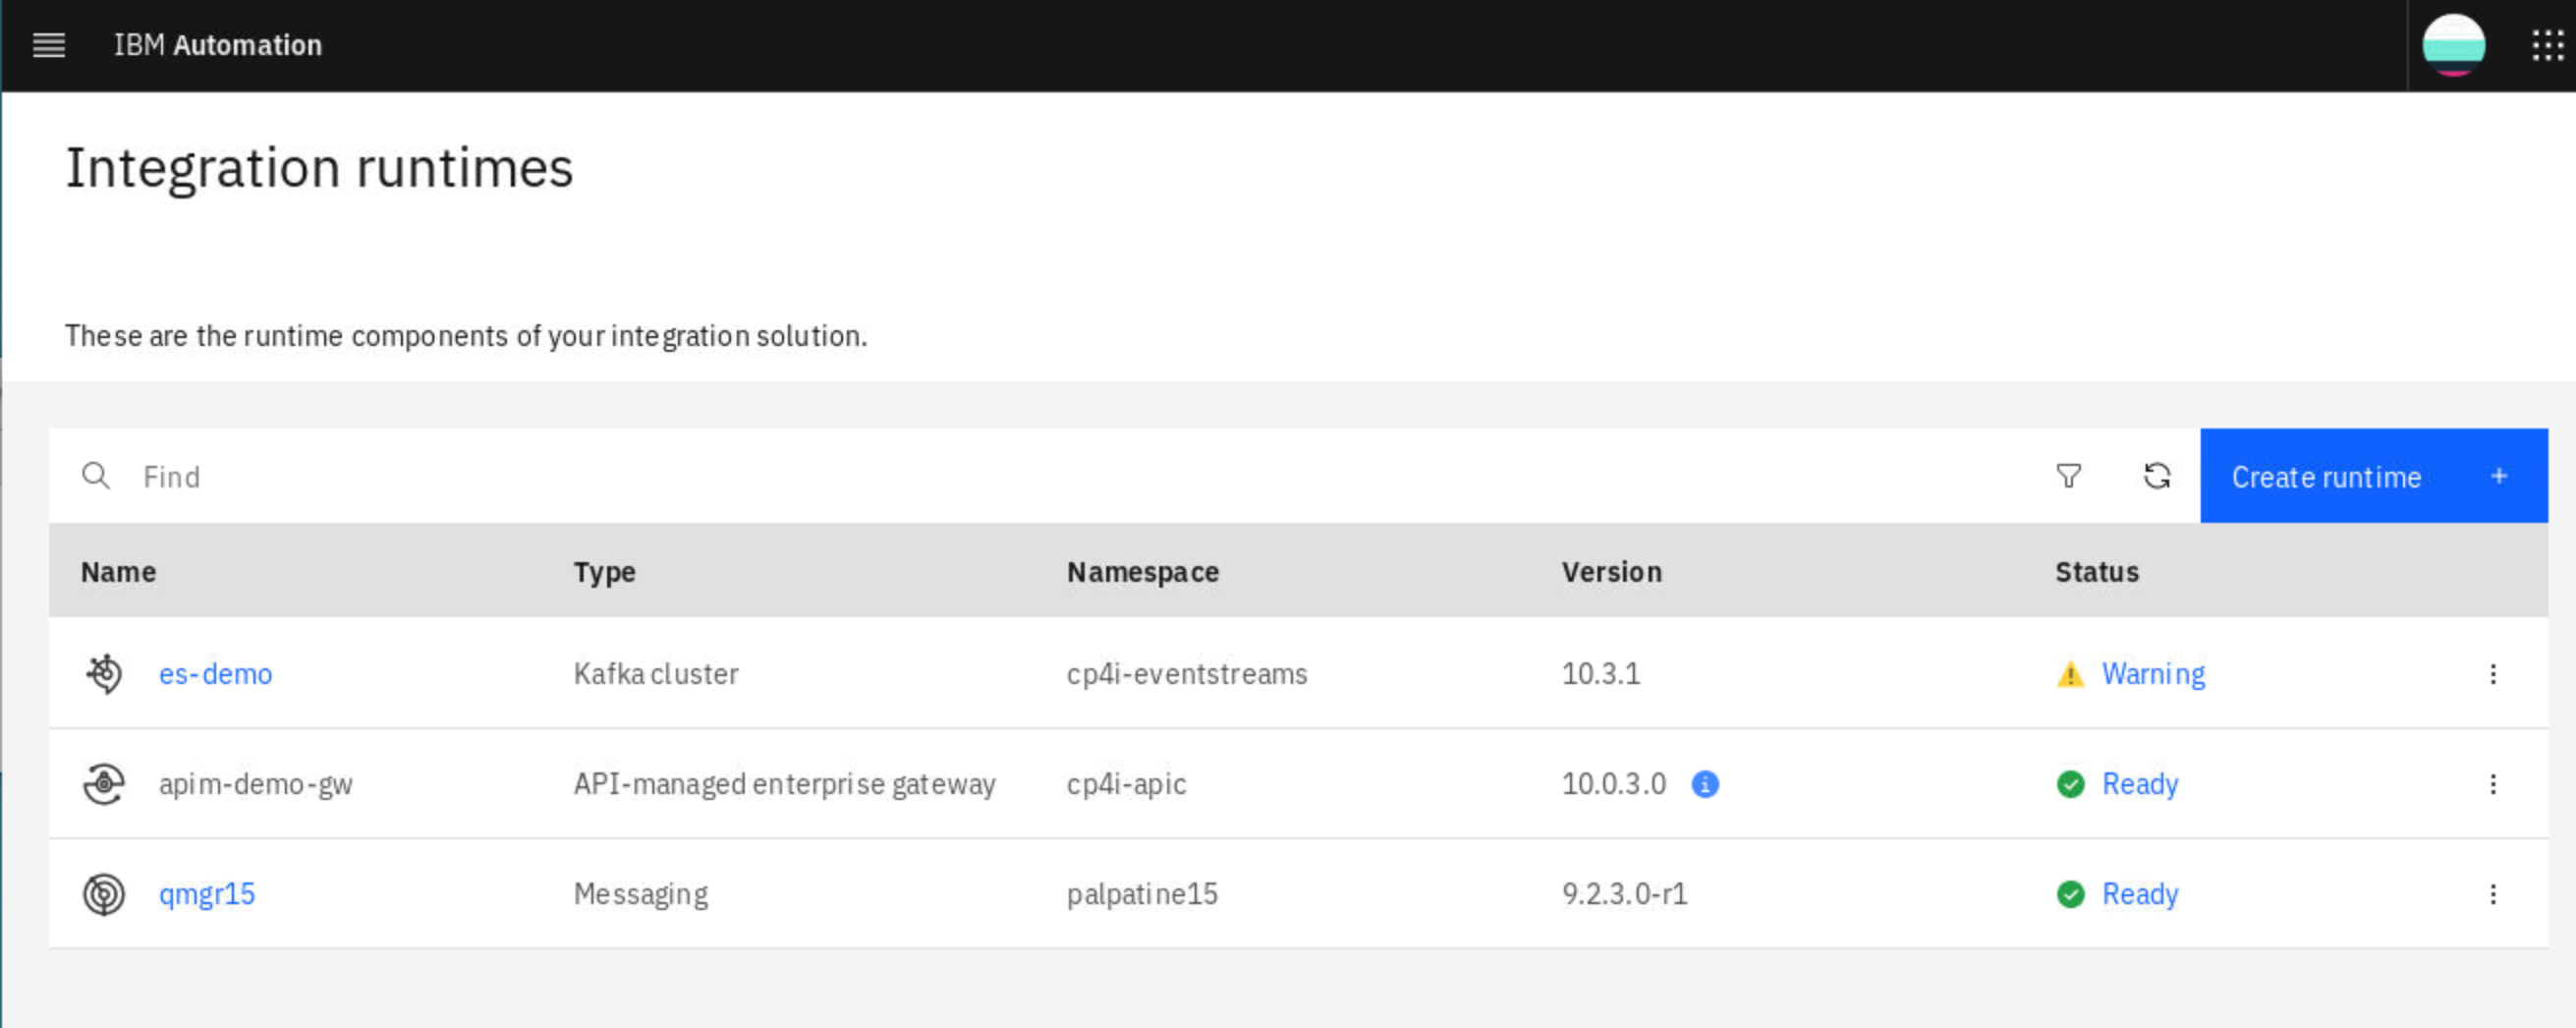This screenshot has width=2576, height=1028.
Task: Open the qmgr15 runtime link
Action: [207, 894]
